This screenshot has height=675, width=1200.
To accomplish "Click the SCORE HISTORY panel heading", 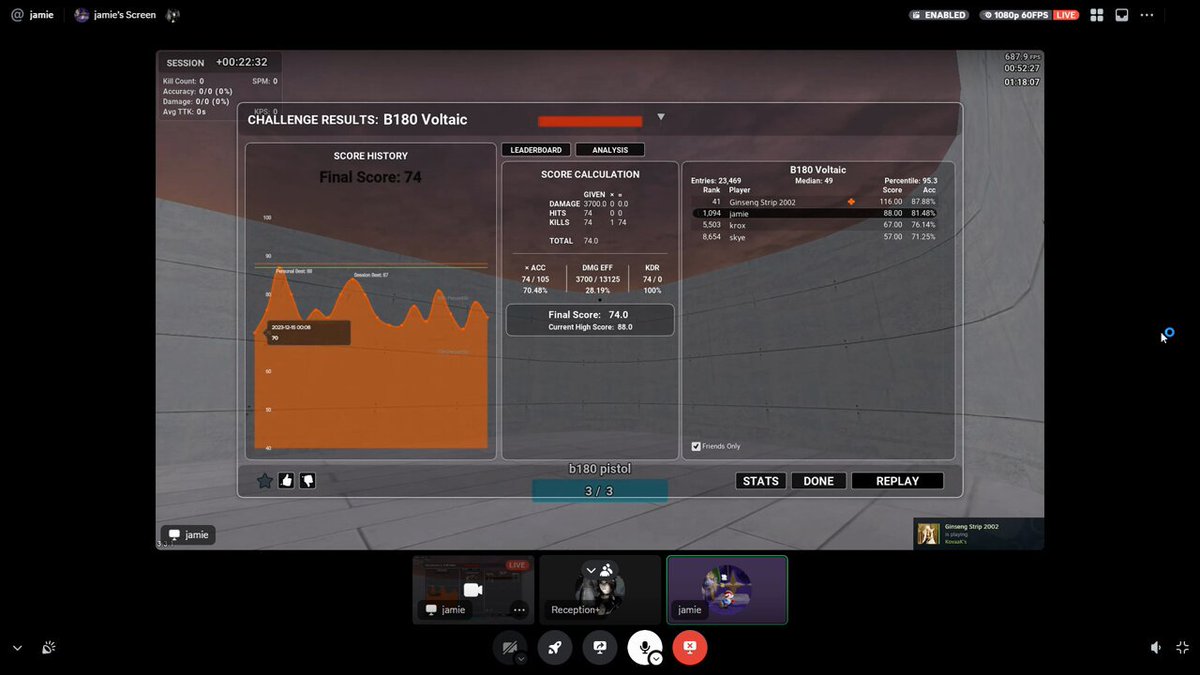I will click(x=371, y=156).
